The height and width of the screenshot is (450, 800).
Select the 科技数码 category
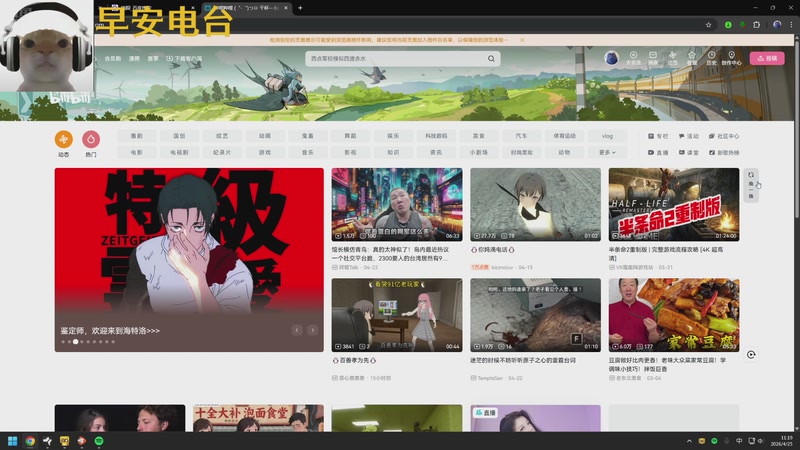click(436, 136)
